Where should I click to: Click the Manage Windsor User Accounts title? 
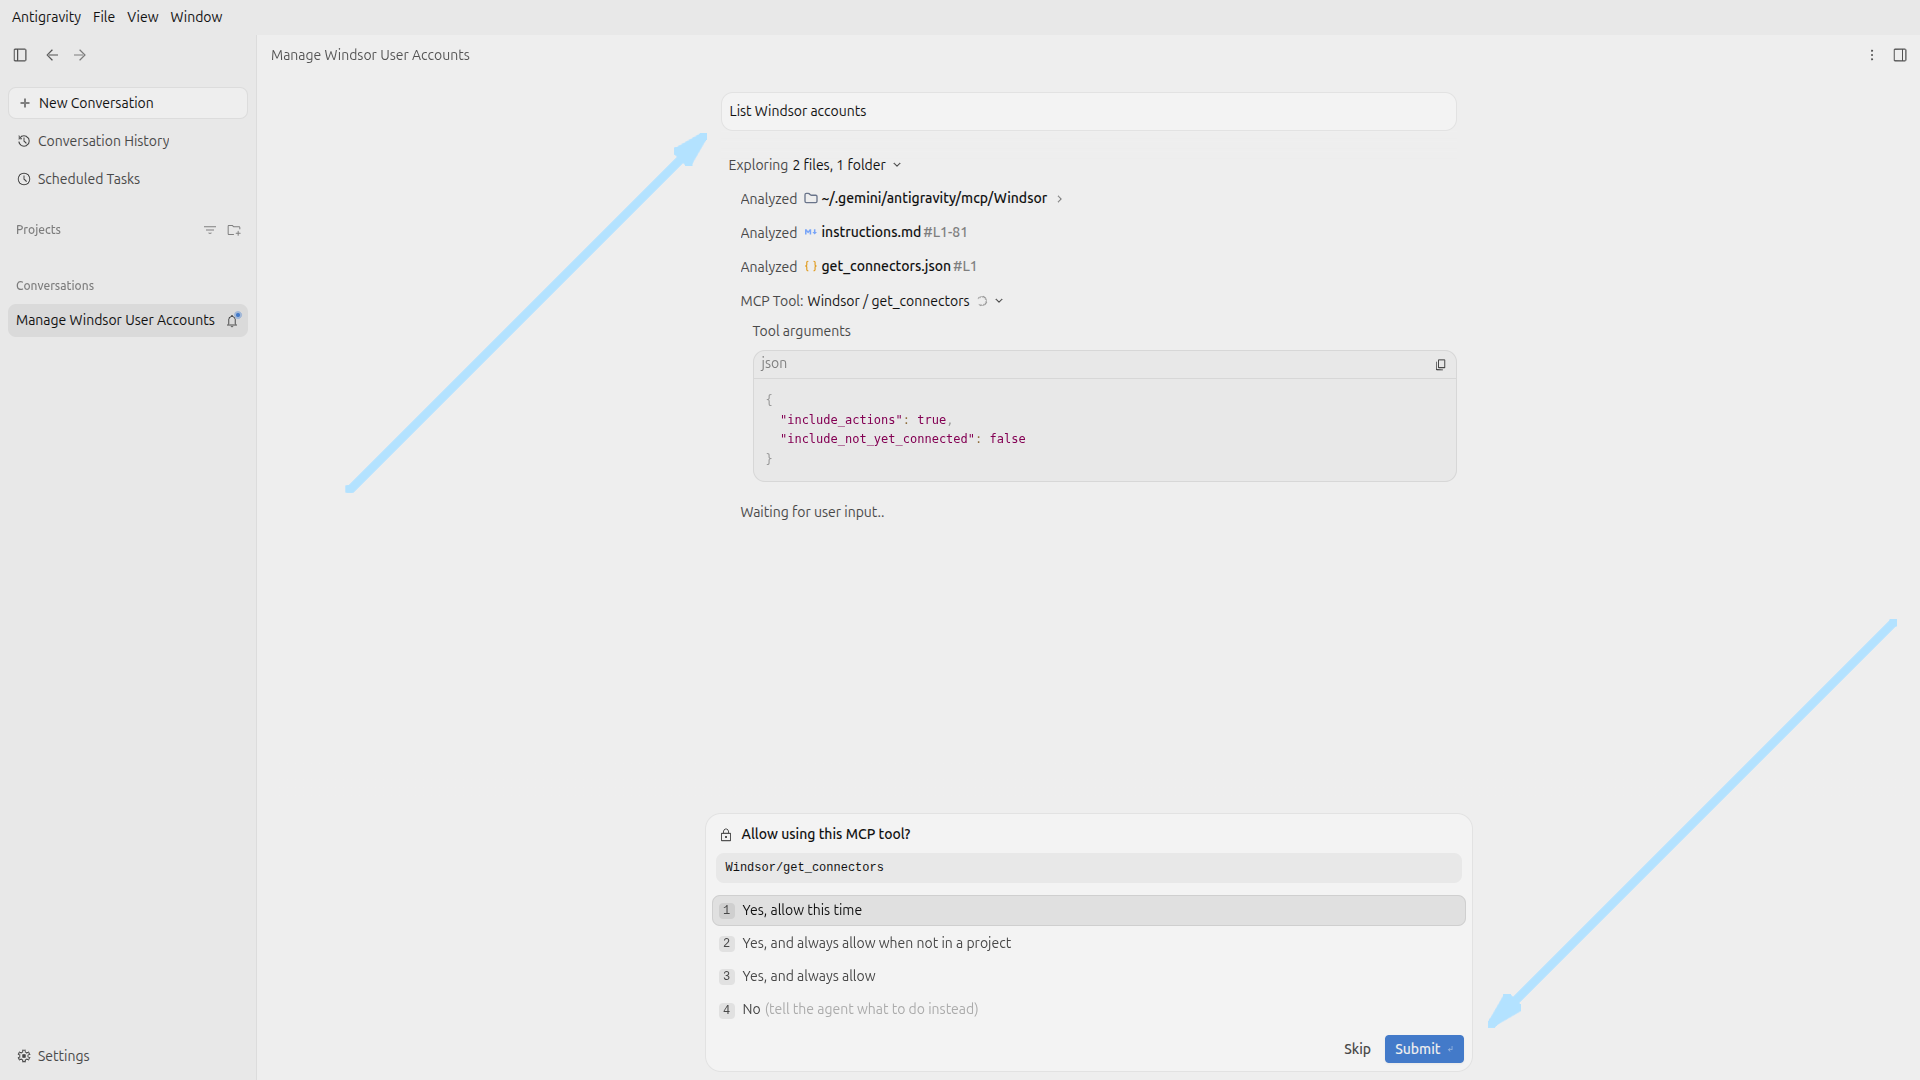[x=370, y=55]
